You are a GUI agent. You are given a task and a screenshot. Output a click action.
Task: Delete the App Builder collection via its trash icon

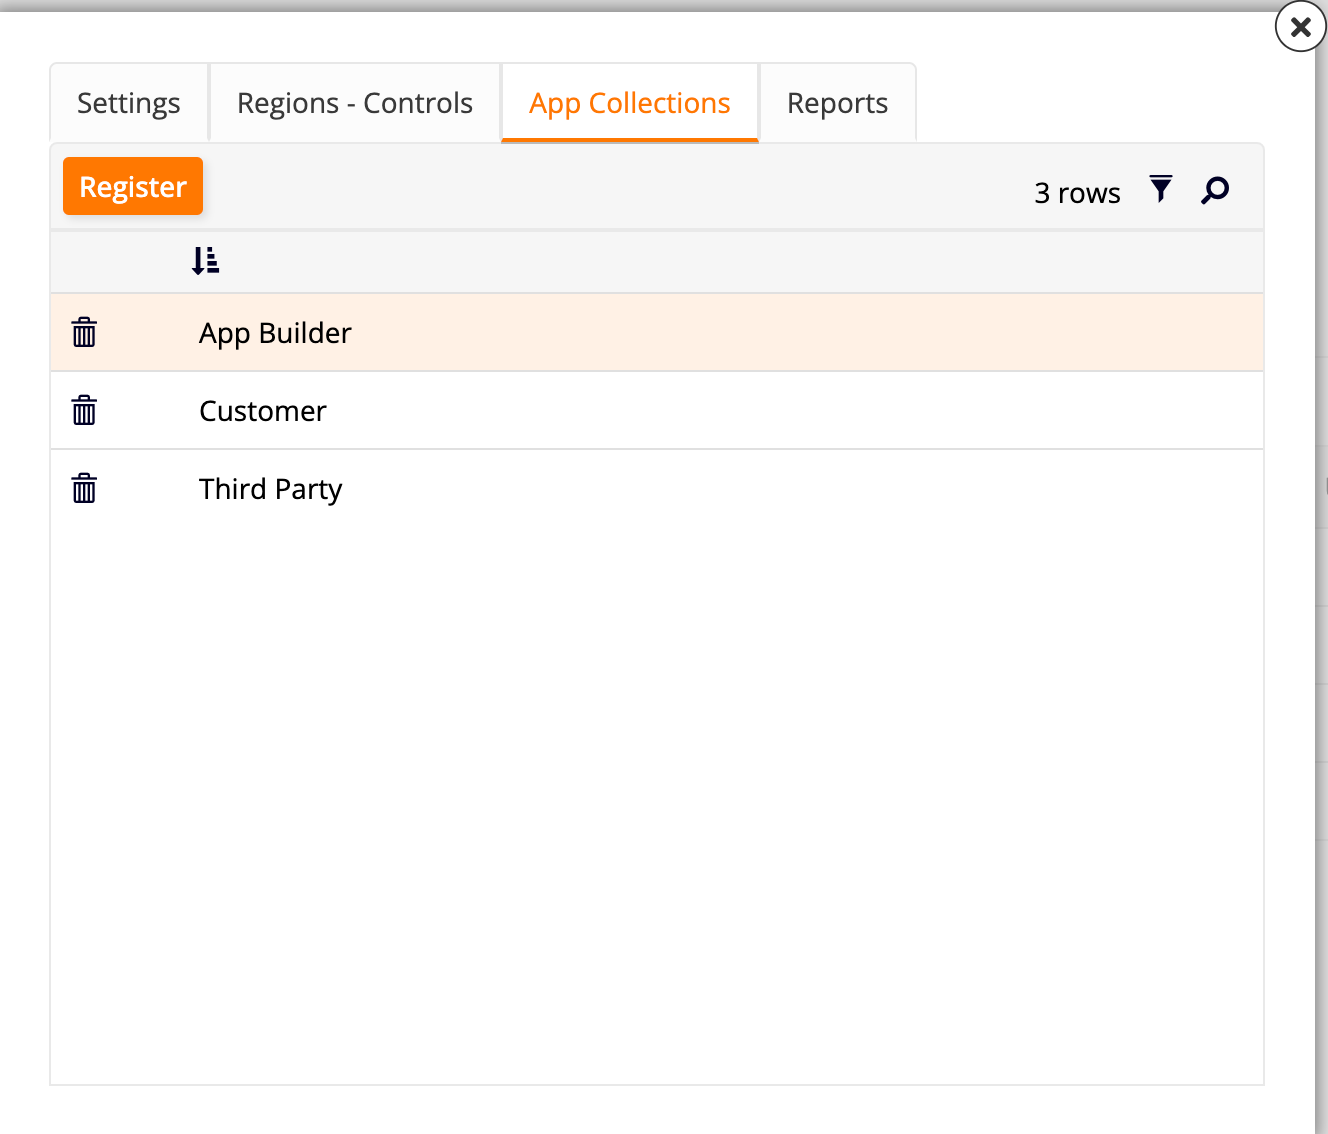point(84,332)
